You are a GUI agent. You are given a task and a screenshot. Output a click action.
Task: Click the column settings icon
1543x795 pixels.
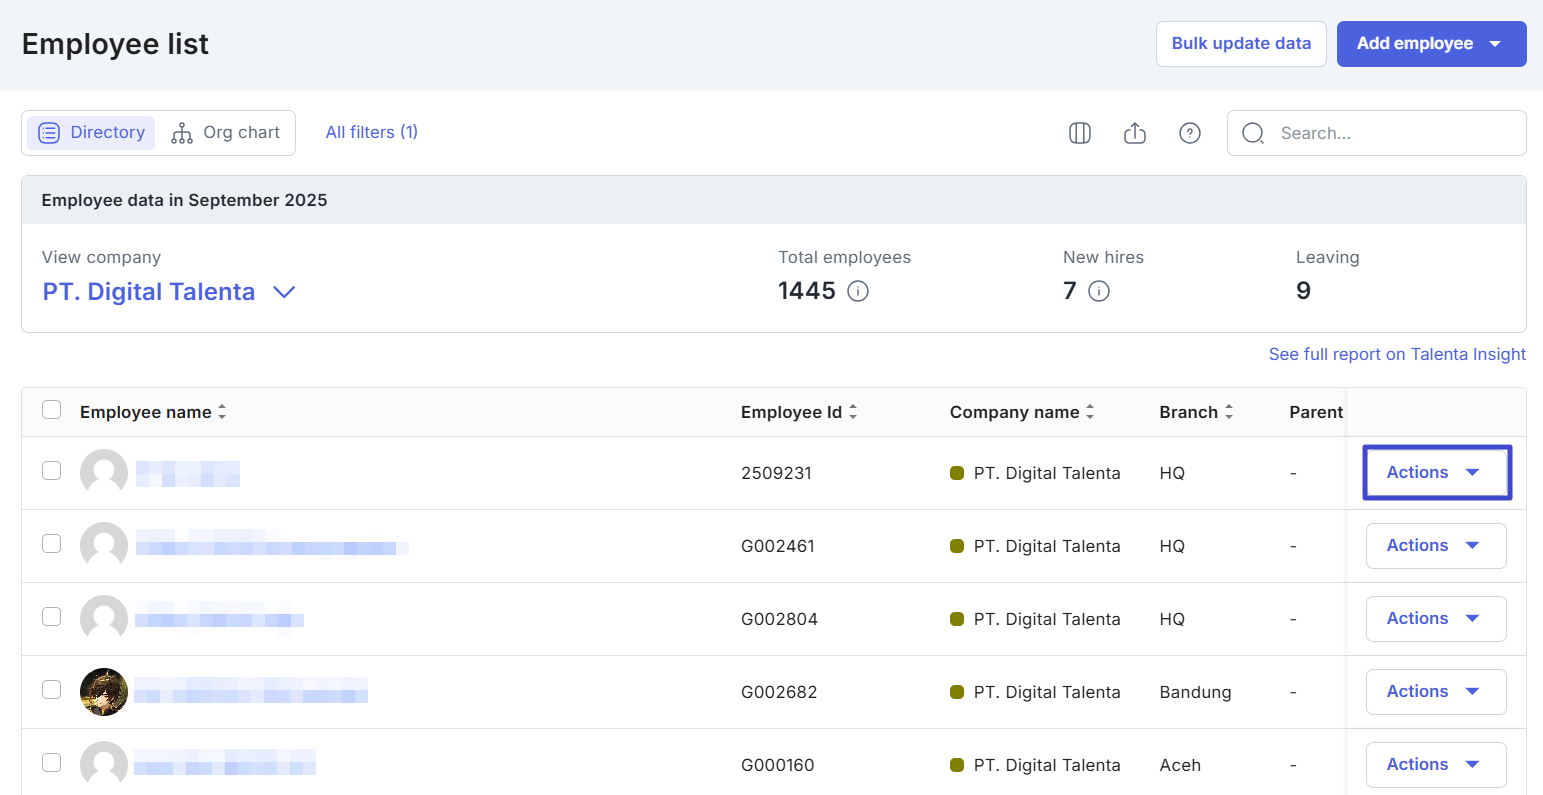tap(1080, 133)
